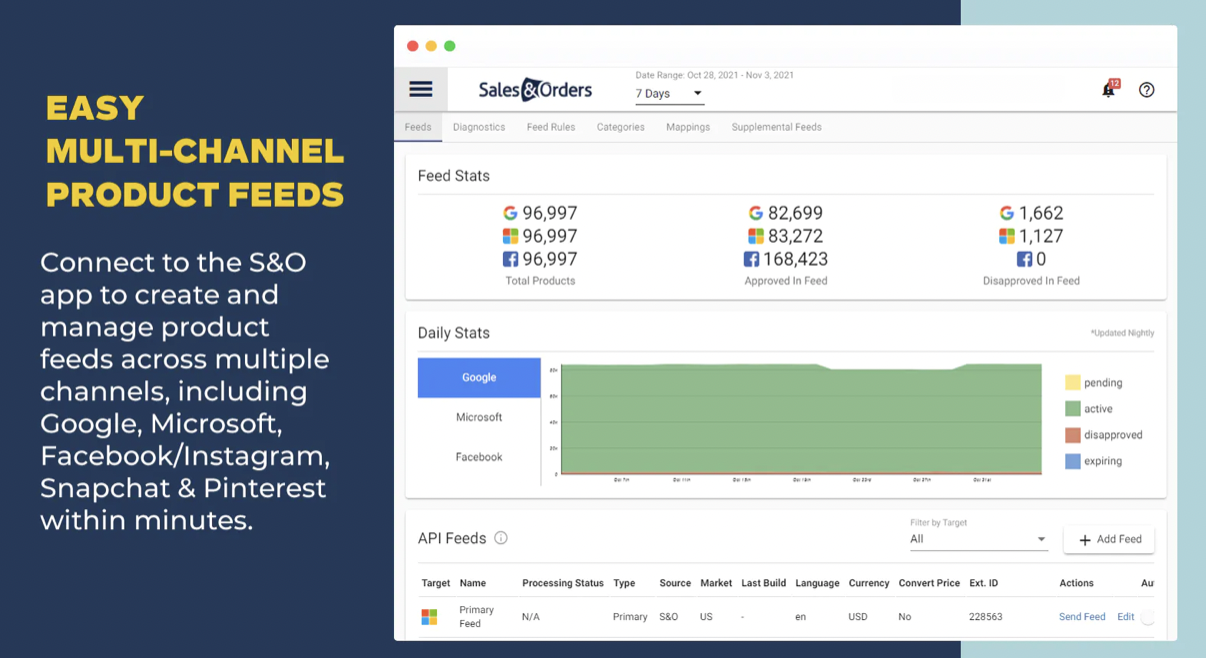Select Google in Daily Stats channels
Image resolution: width=1206 pixels, height=658 pixels.
click(x=479, y=377)
